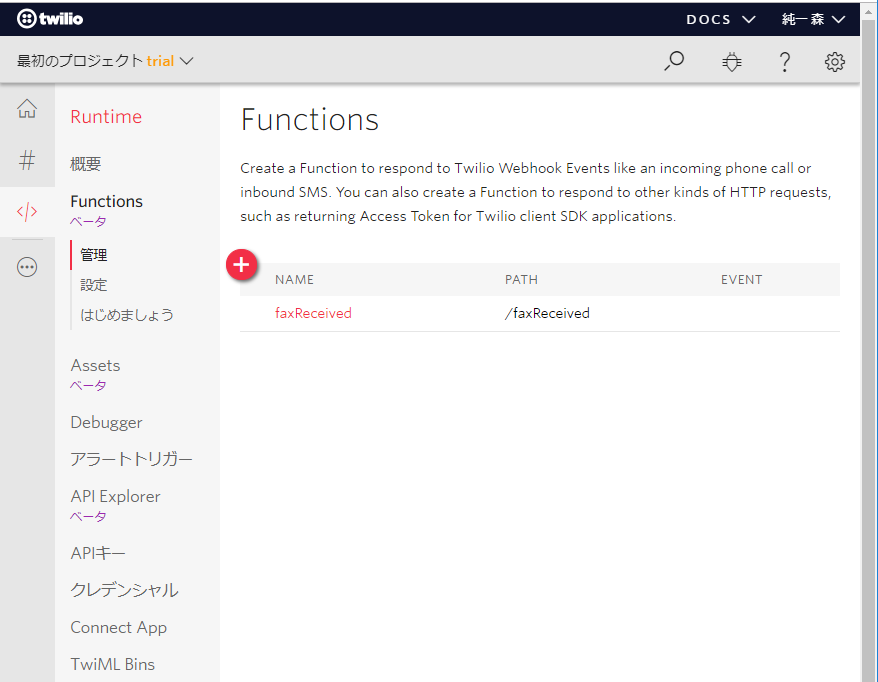Expand the DOCS dropdown
The image size is (878, 682).
pyautogui.click(x=721, y=20)
